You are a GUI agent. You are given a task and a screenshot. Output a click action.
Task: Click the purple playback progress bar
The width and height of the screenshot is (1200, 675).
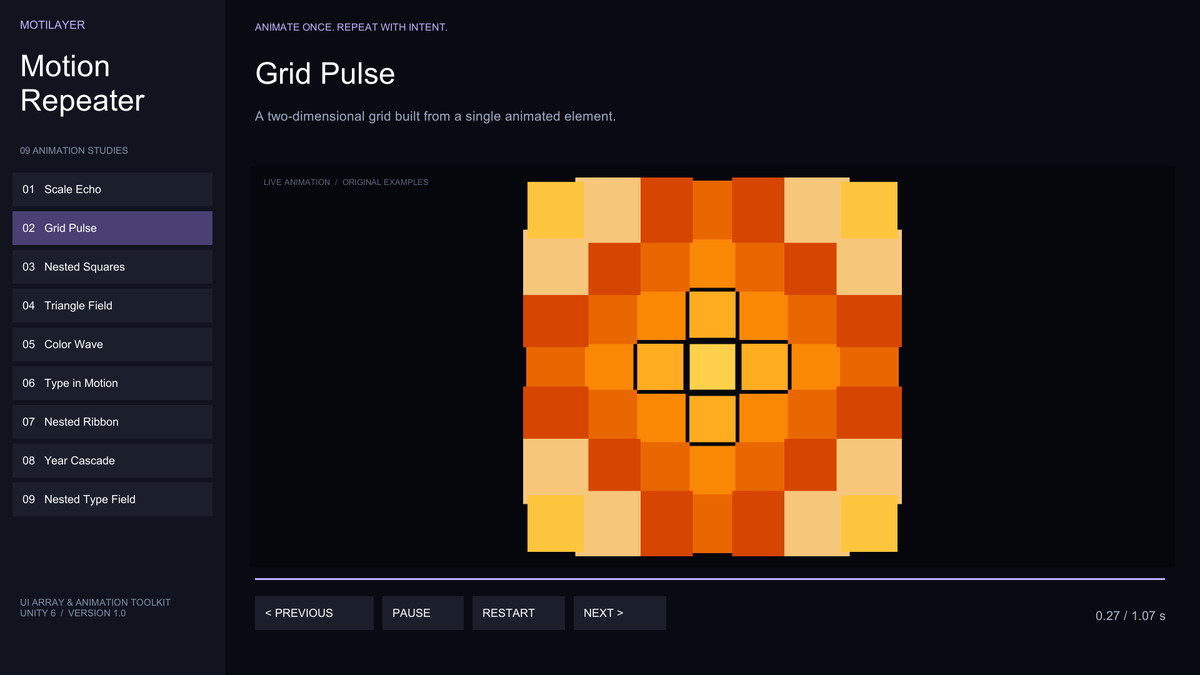pyautogui.click(x=710, y=579)
